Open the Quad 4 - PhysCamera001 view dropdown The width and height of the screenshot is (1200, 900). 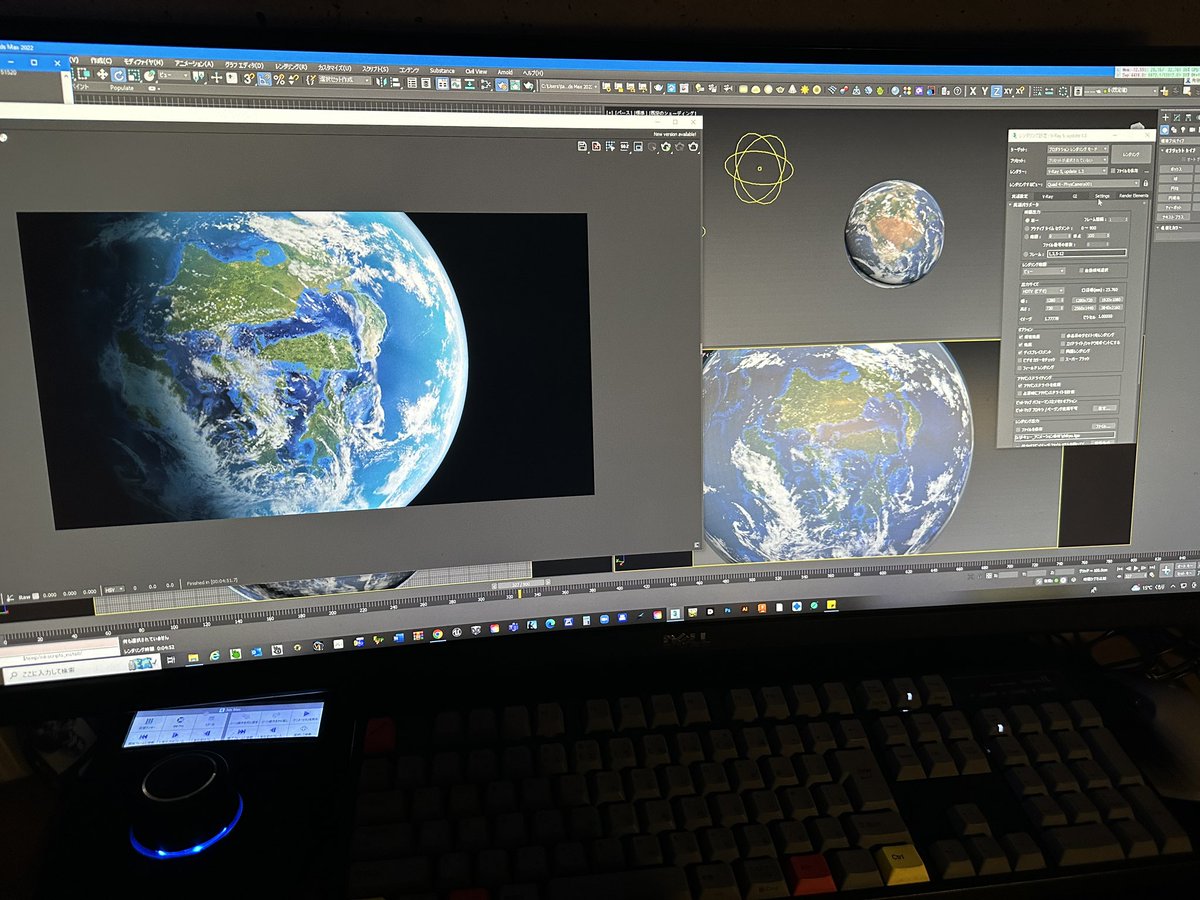click(1093, 184)
